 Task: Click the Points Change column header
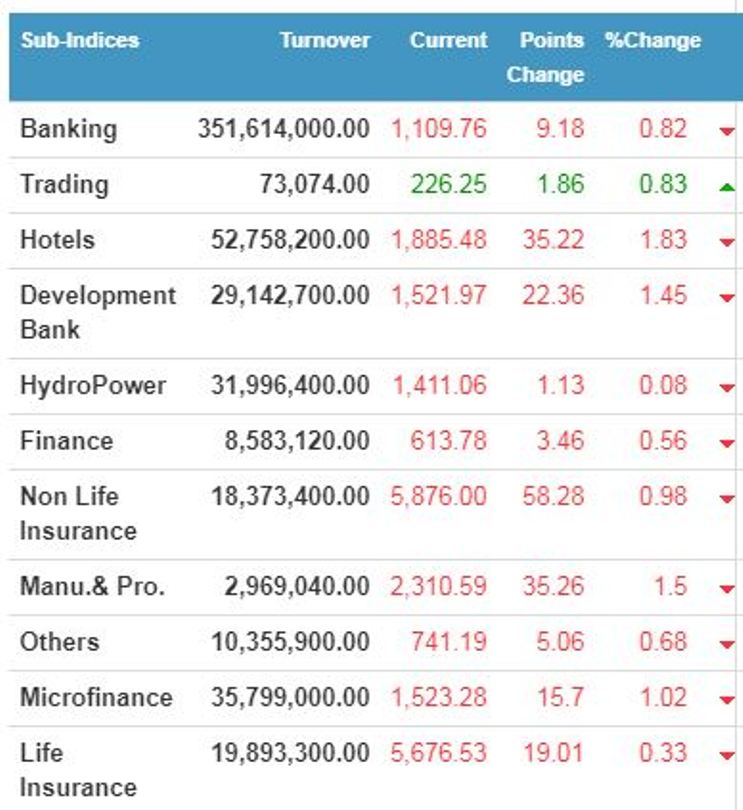point(546,57)
